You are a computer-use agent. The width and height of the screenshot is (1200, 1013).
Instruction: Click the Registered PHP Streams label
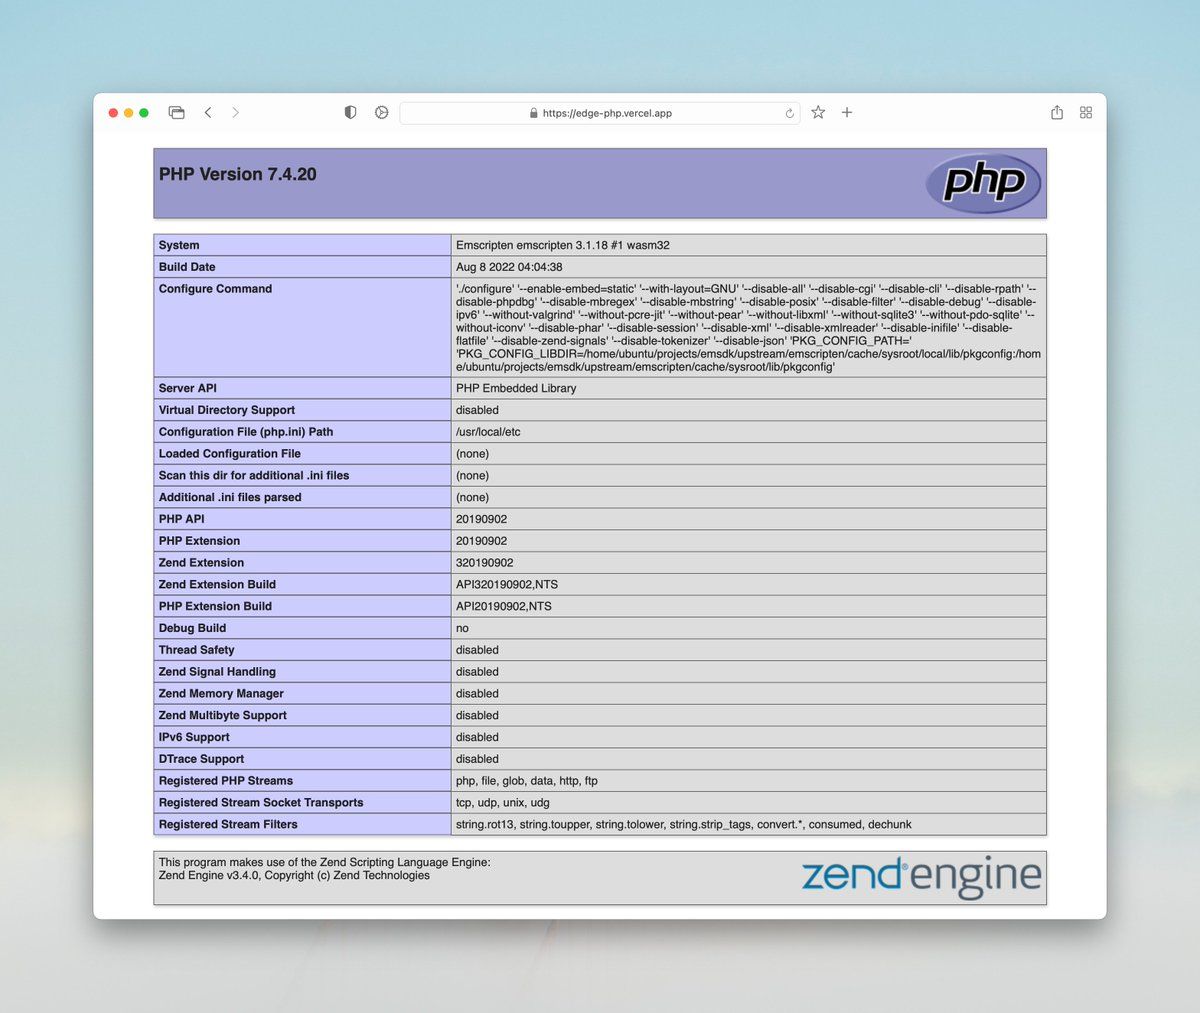point(226,781)
